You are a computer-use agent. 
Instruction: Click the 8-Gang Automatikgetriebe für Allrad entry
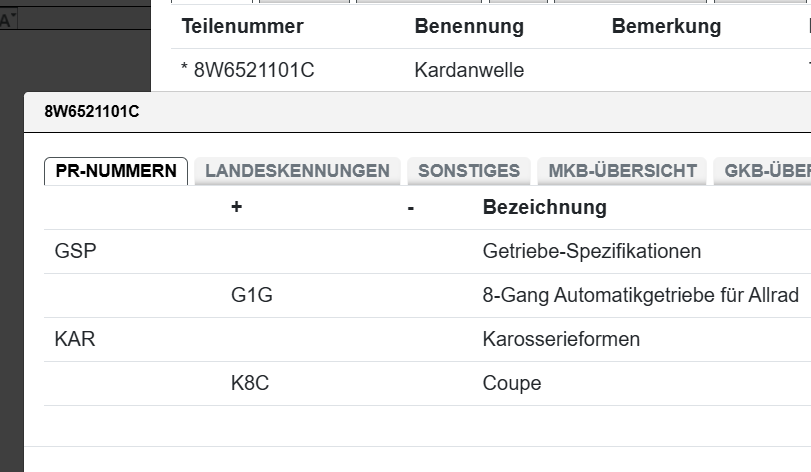point(640,295)
